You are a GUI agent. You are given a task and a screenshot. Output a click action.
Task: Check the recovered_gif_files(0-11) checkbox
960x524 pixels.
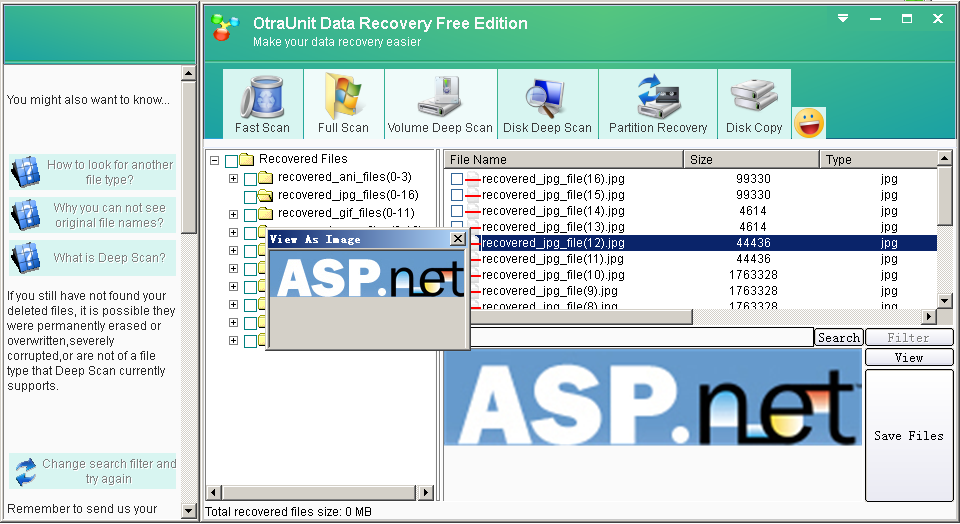[250, 215]
